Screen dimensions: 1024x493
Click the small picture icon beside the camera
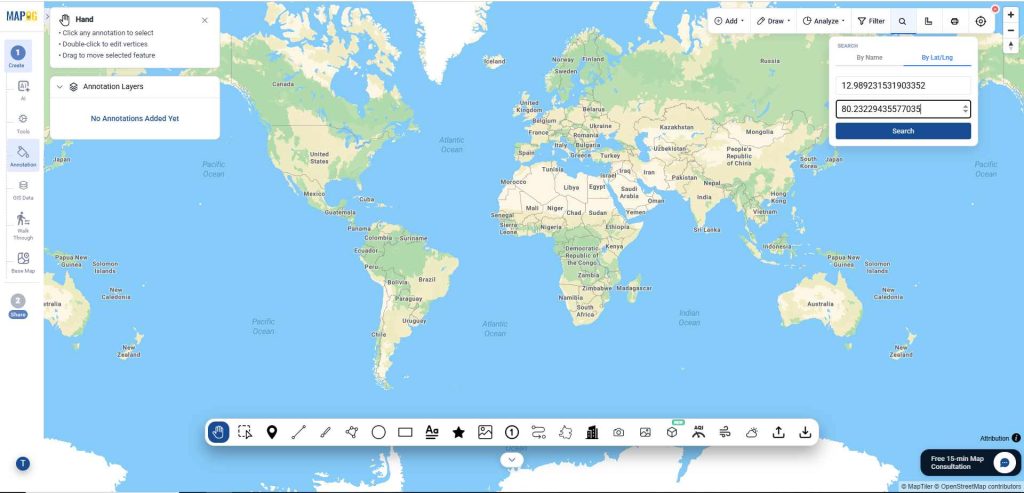pyautogui.click(x=645, y=432)
